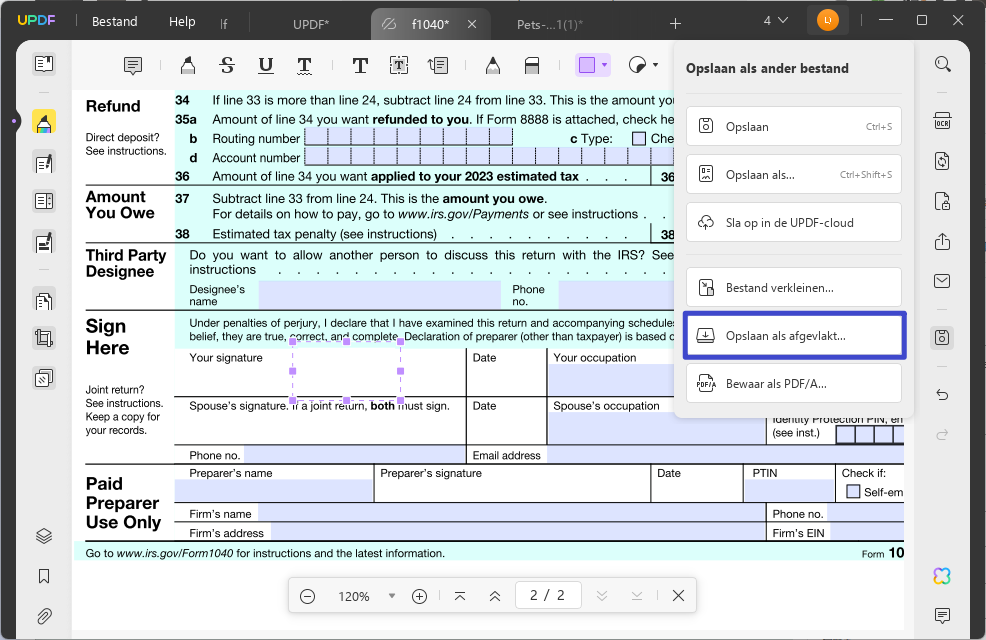Select the Pencil drawing tool
This screenshot has width=986, height=640.
493,65
